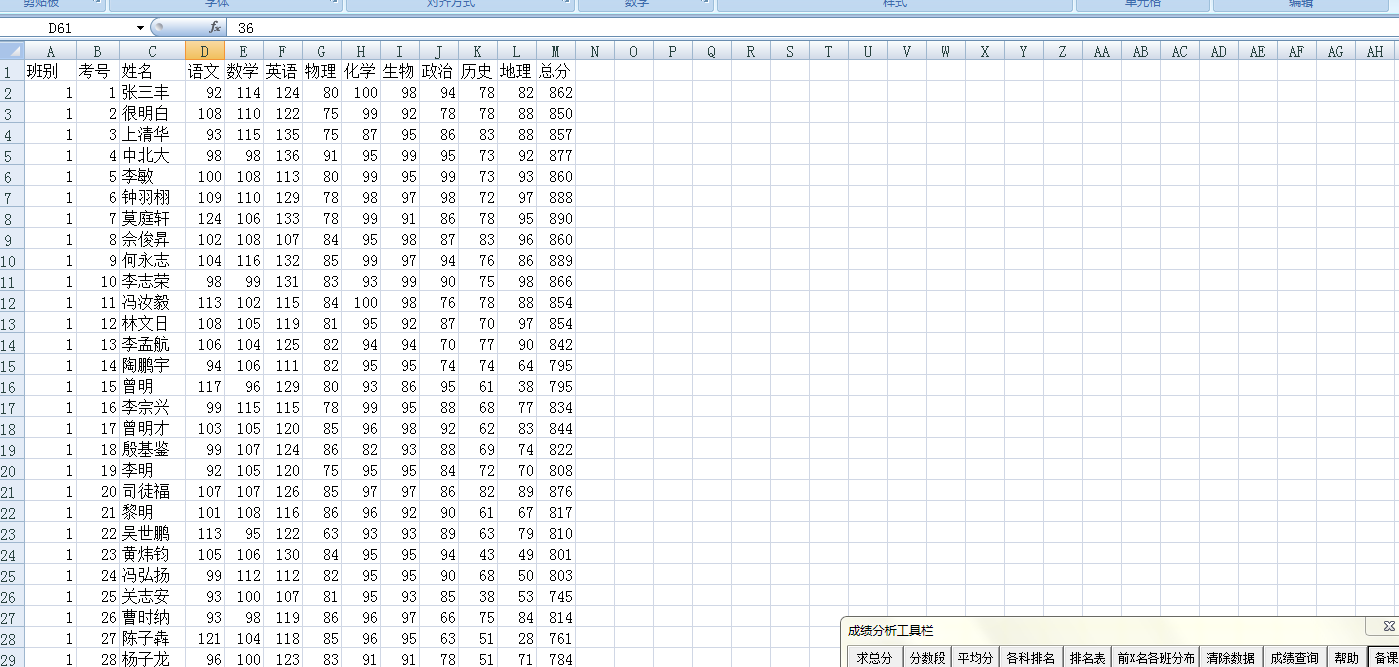The width and height of the screenshot is (1399, 667).
Task: Select the 化学 header cell
Action: pos(360,71)
